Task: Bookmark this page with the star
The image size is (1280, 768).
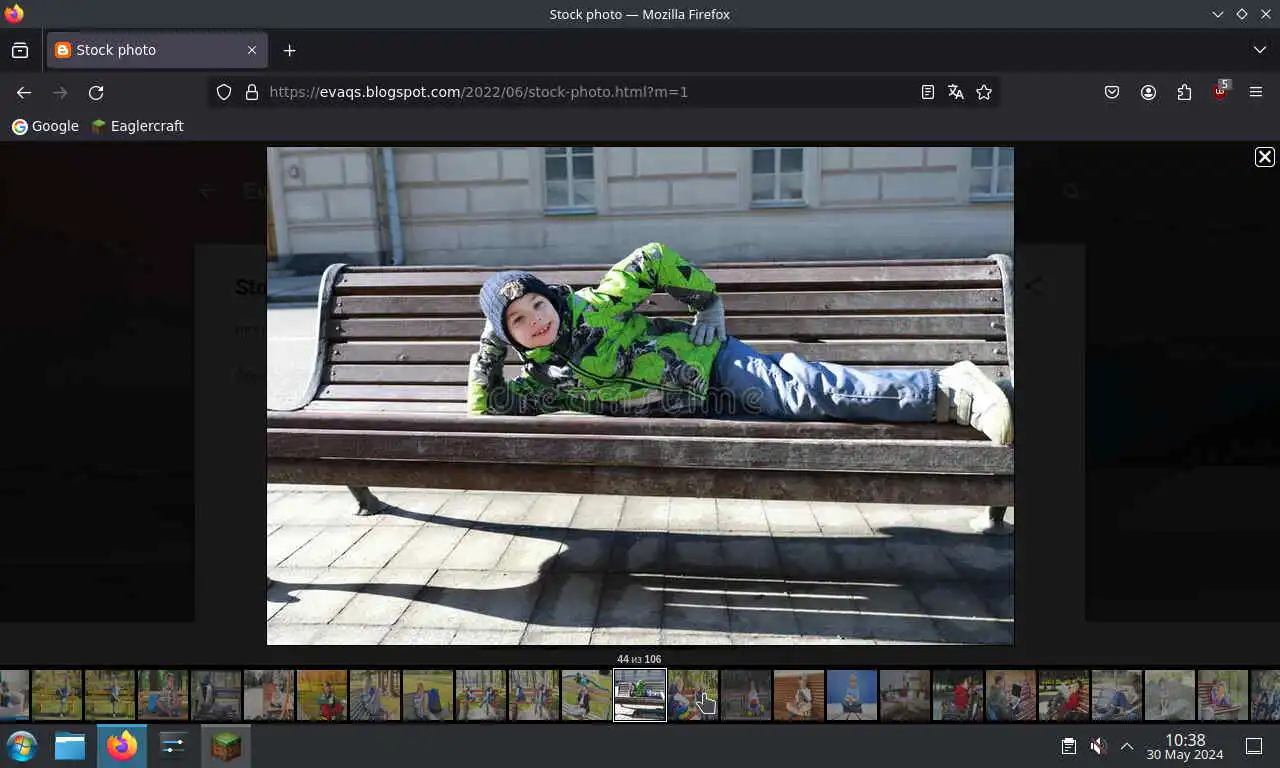Action: click(x=984, y=92)
